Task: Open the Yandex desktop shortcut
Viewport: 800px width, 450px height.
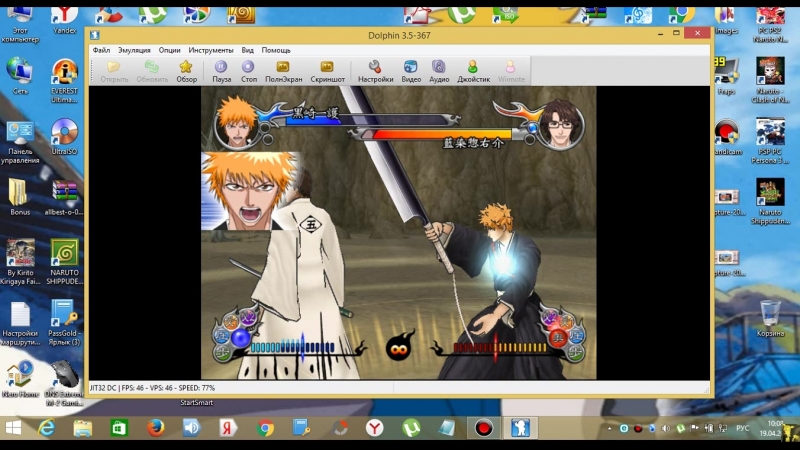Action: click(x=64, y=20)
